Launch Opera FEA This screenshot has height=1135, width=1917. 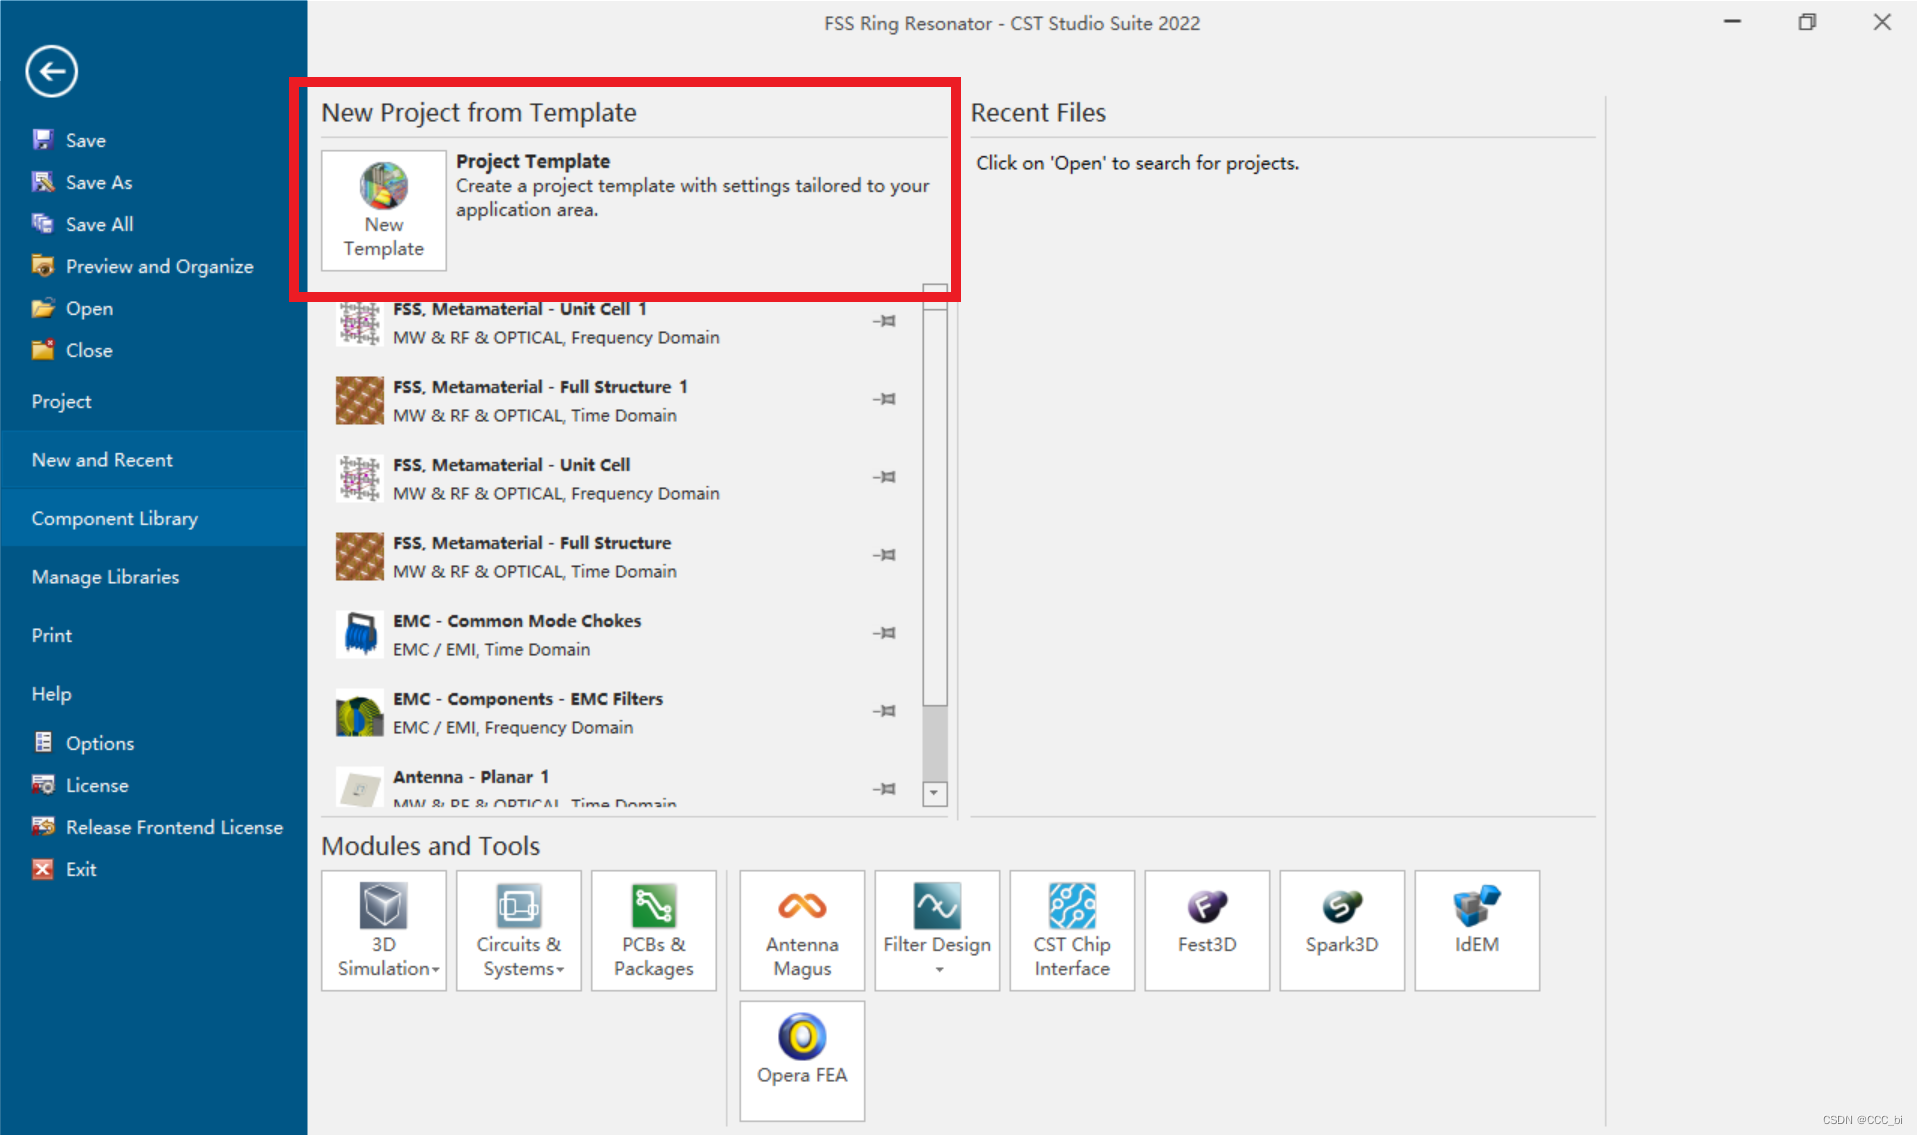802,1061
